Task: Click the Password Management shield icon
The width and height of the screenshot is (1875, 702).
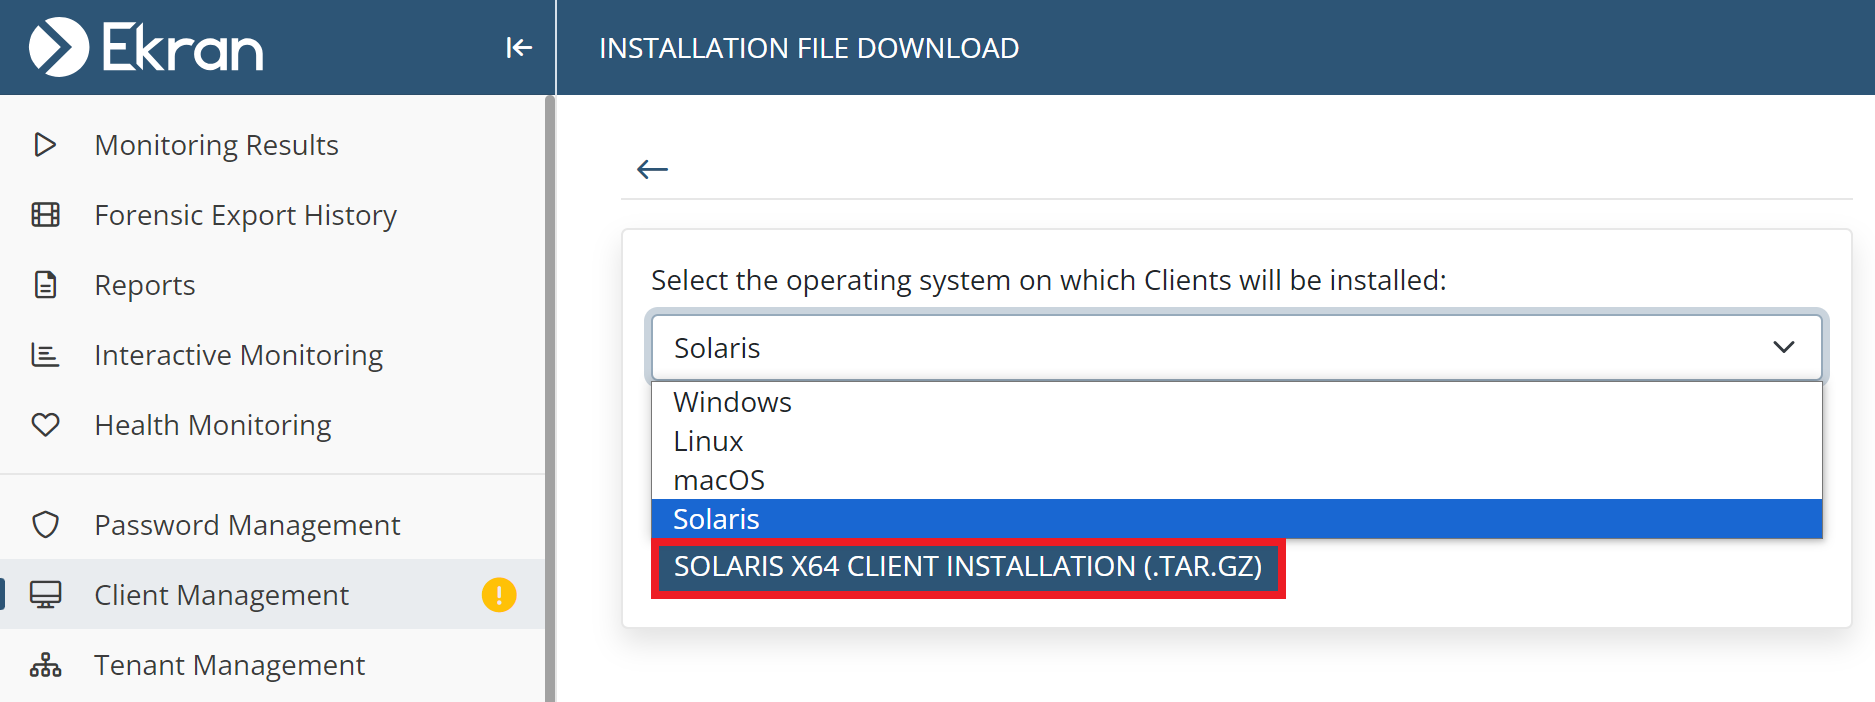Action: click(46, 525)
